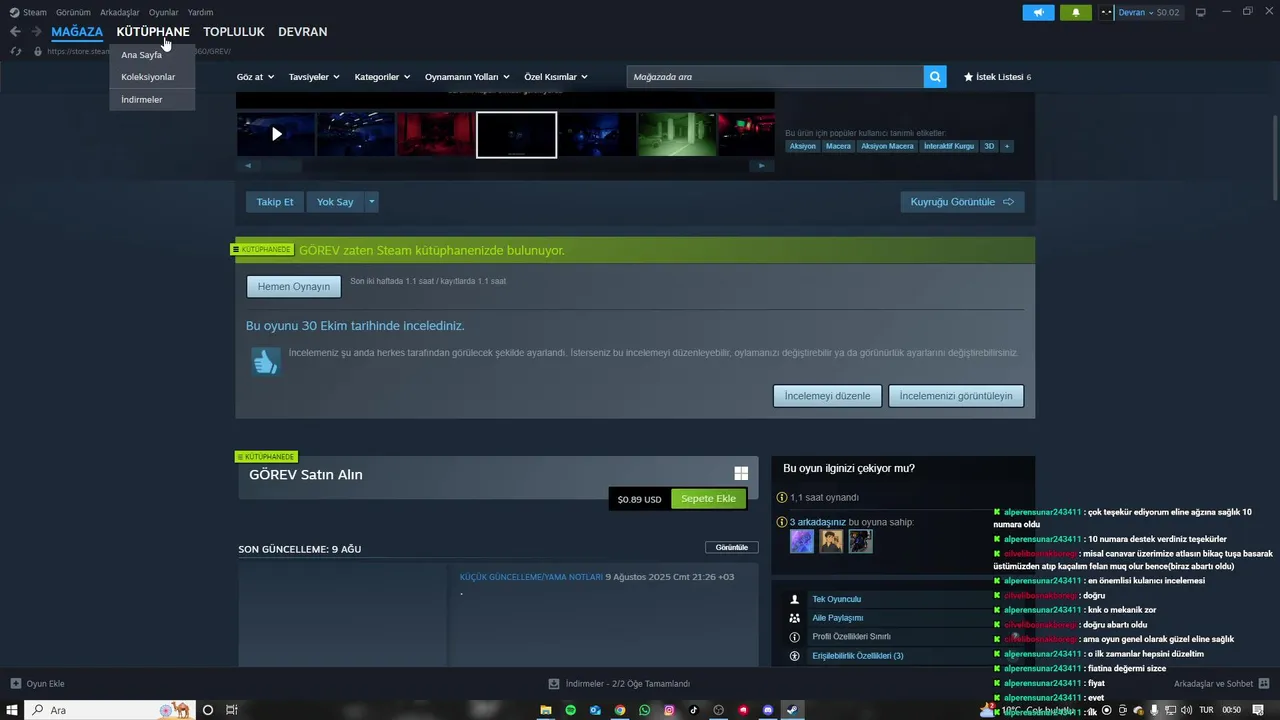1280x720 pixels.
Task: Click the Görüntüle update button
Action: [x=732, y=548]
